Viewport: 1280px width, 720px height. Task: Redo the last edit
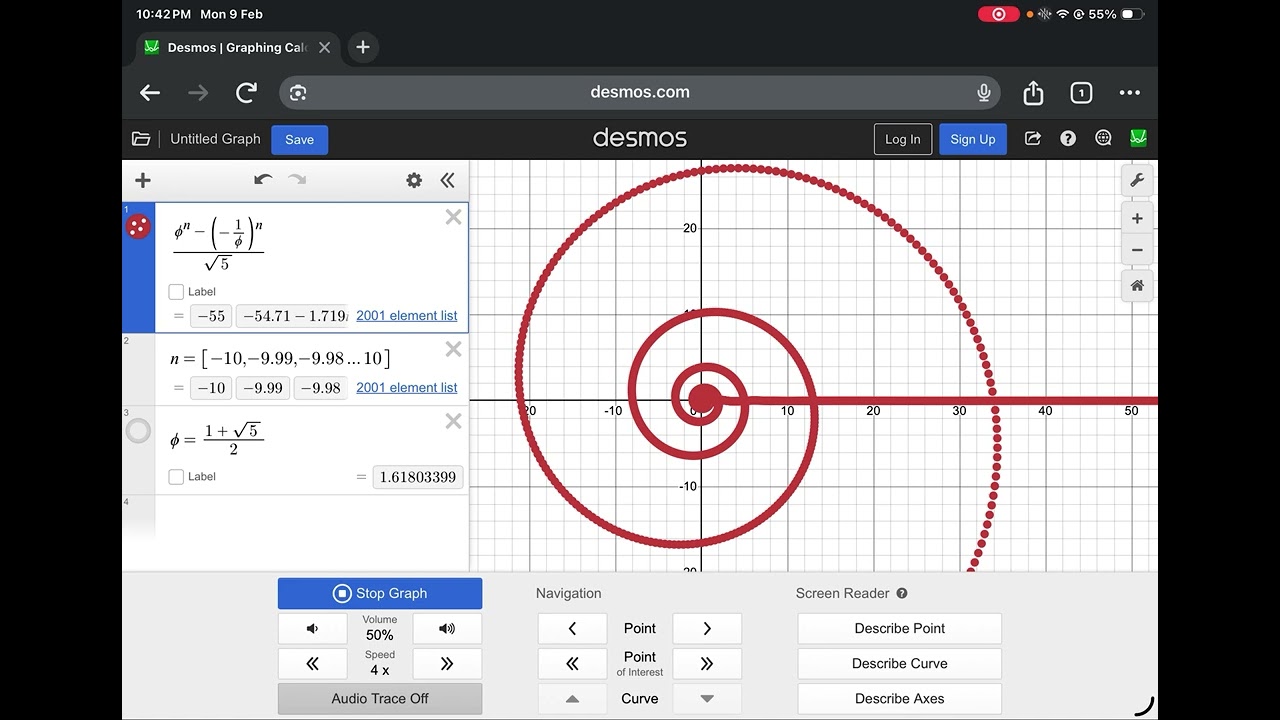coord(297,180)
